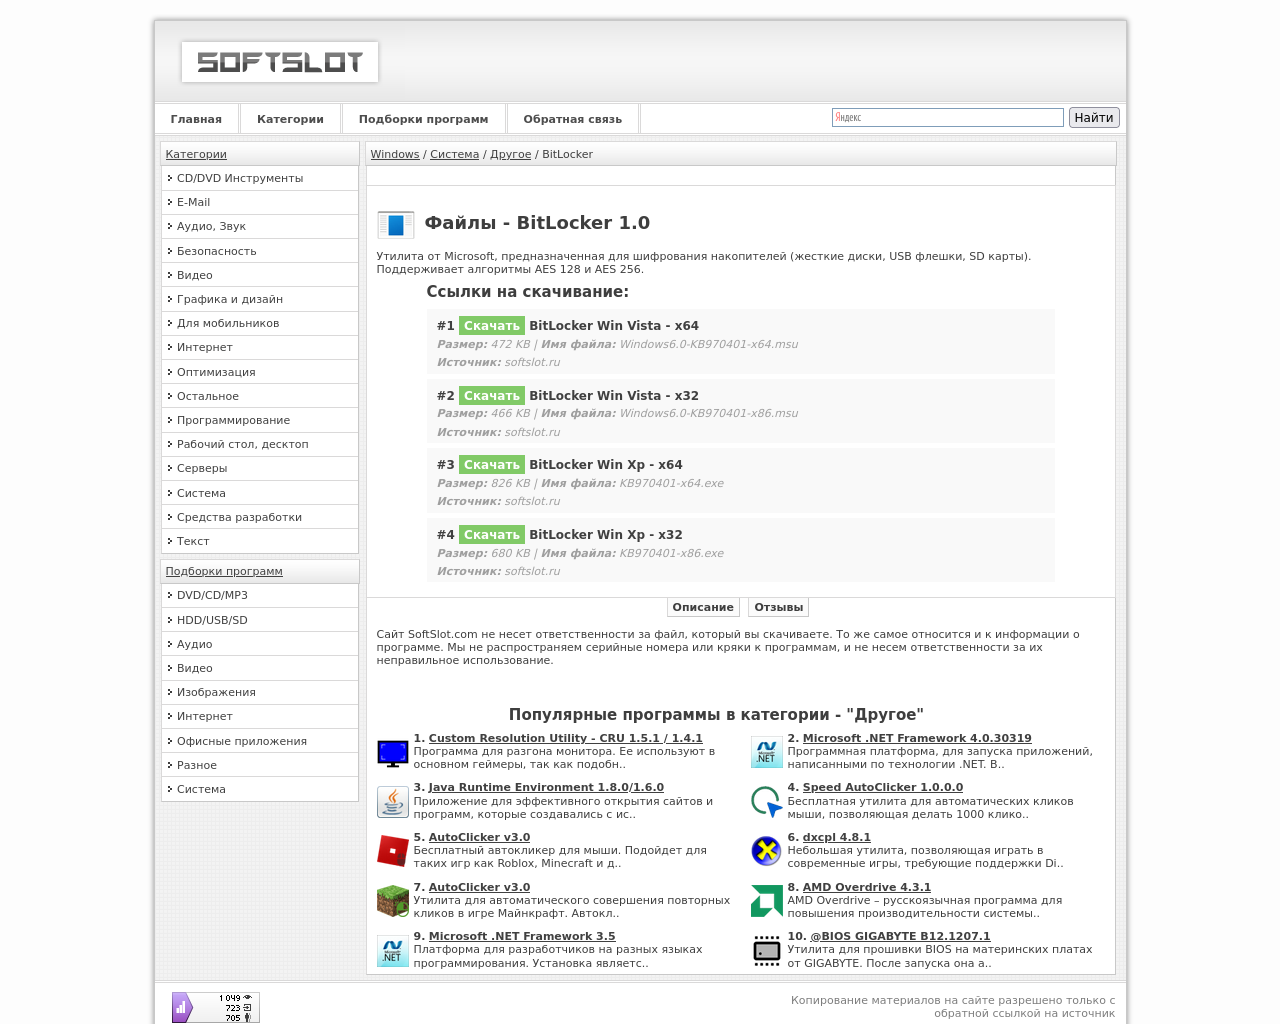Click the Roblox AutoClicker v3.0 icon
The image size is (1280, 1024).
point(393,852)
